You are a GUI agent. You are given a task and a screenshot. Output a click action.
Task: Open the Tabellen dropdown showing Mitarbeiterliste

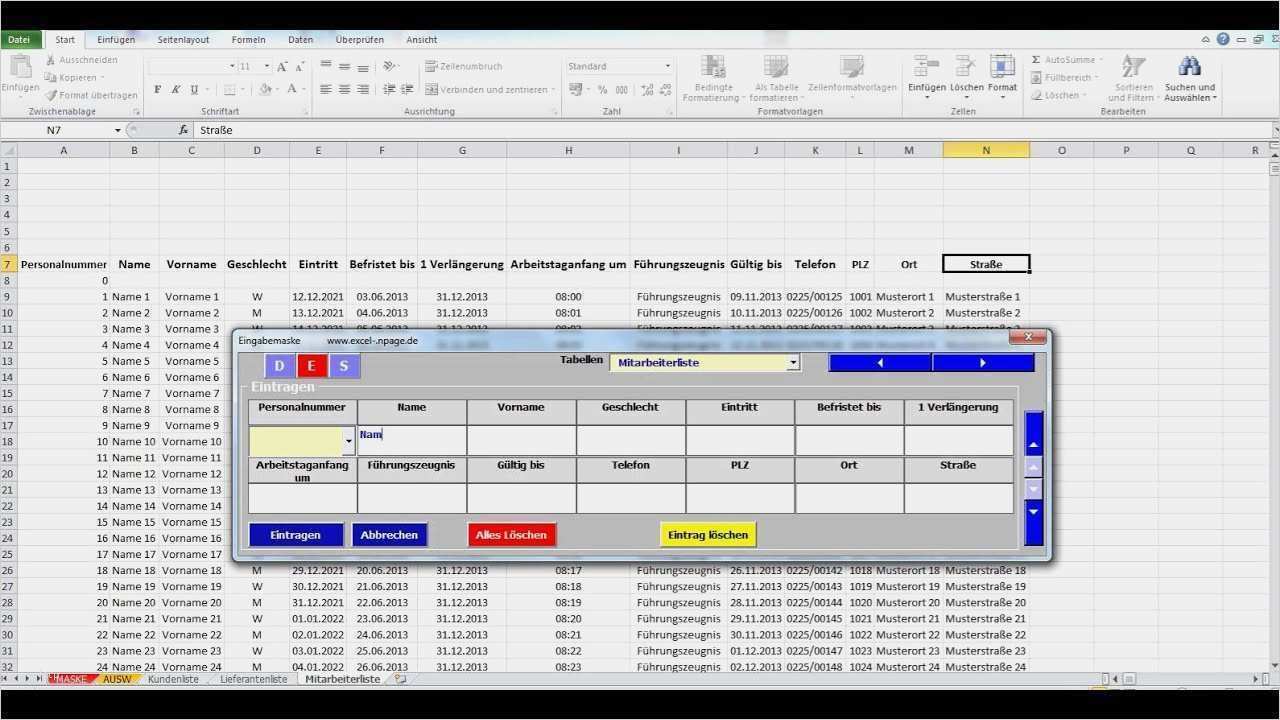click(793, 363)
